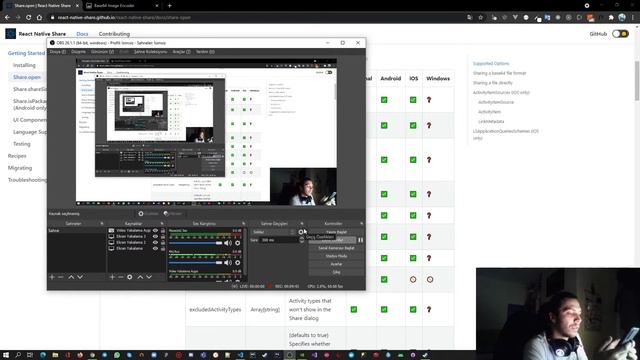This screenshot has height=360, width=640.
Task: Pop out the Sahneler dock panel
Action: point(102,224)
